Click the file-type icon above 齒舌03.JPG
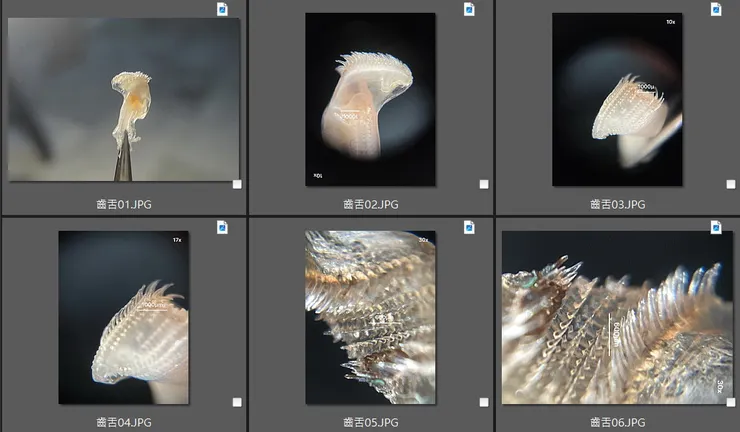 [716, 9]
